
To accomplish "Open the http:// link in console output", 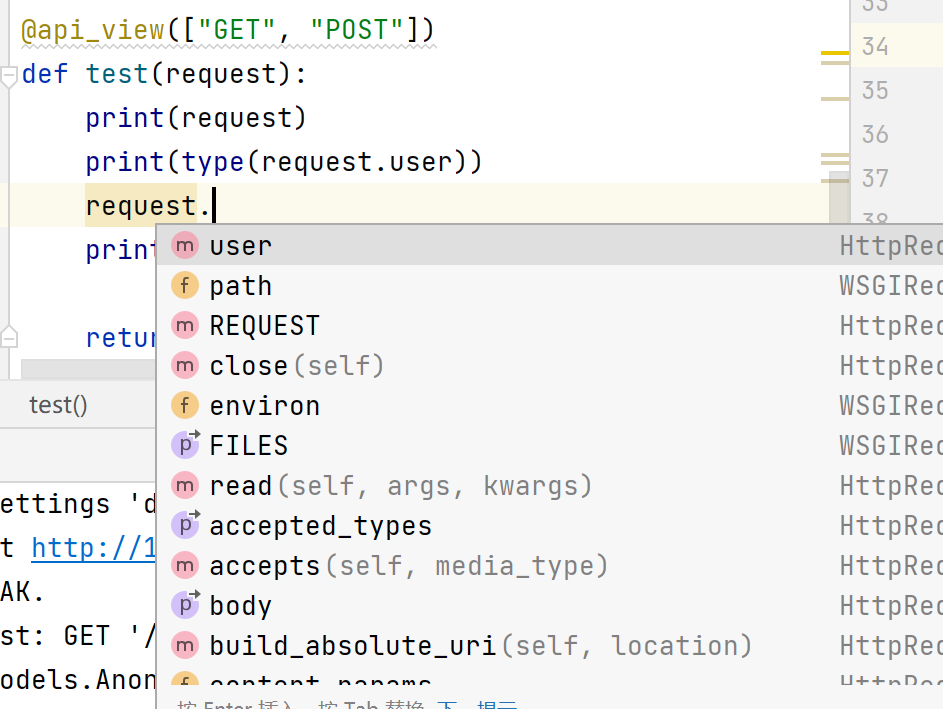I will pyautogui.click(x=94, y=548).
